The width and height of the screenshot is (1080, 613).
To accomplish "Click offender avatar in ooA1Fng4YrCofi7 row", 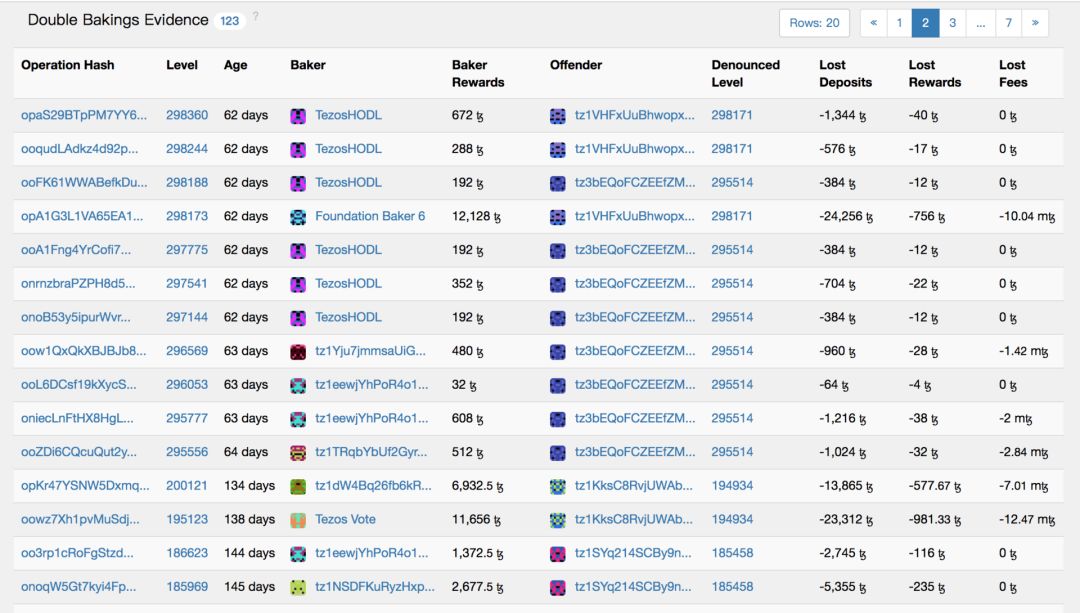I will click(558, 251).
